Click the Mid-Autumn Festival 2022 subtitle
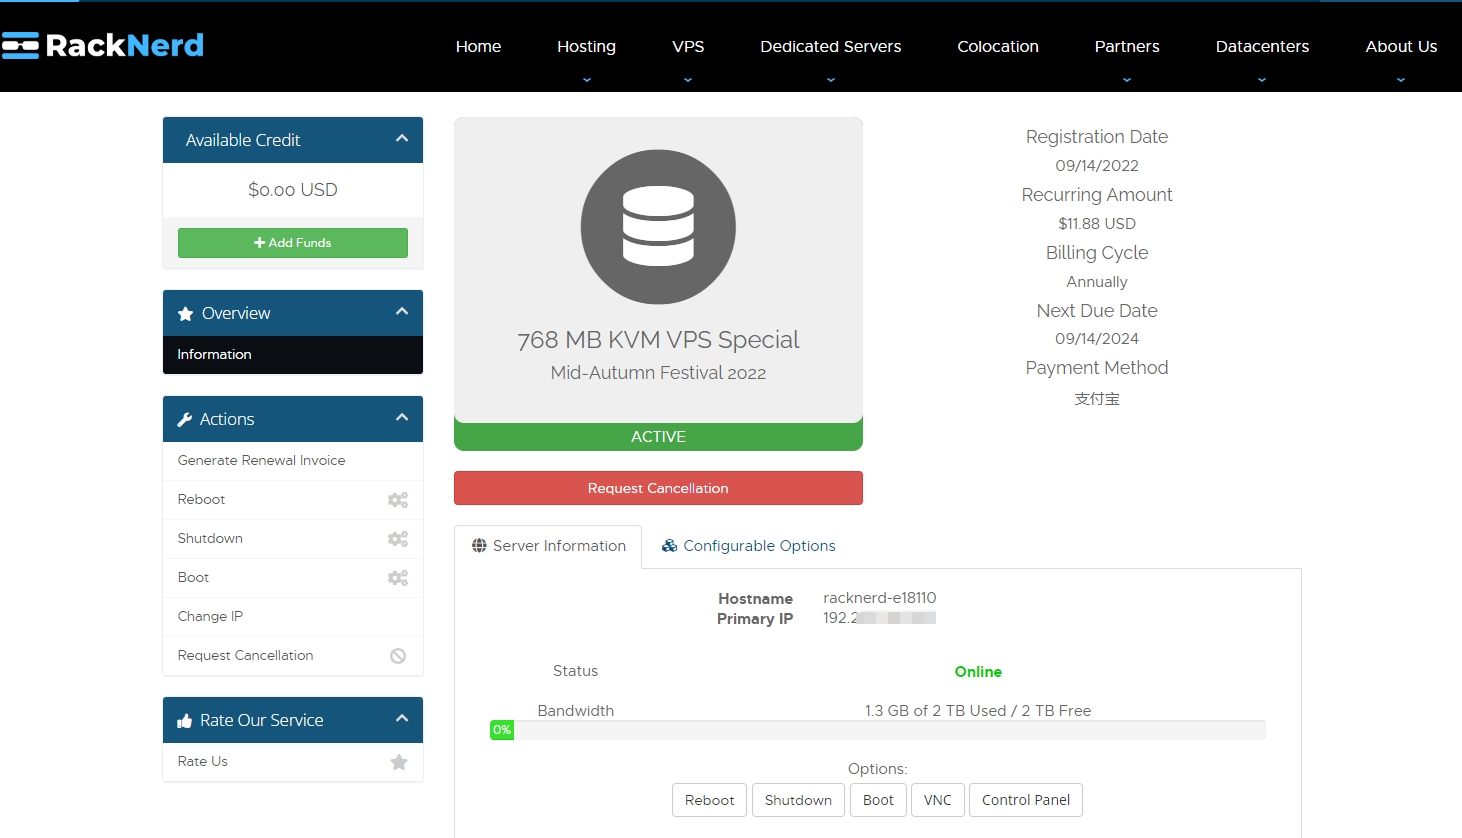 (658, 373)
